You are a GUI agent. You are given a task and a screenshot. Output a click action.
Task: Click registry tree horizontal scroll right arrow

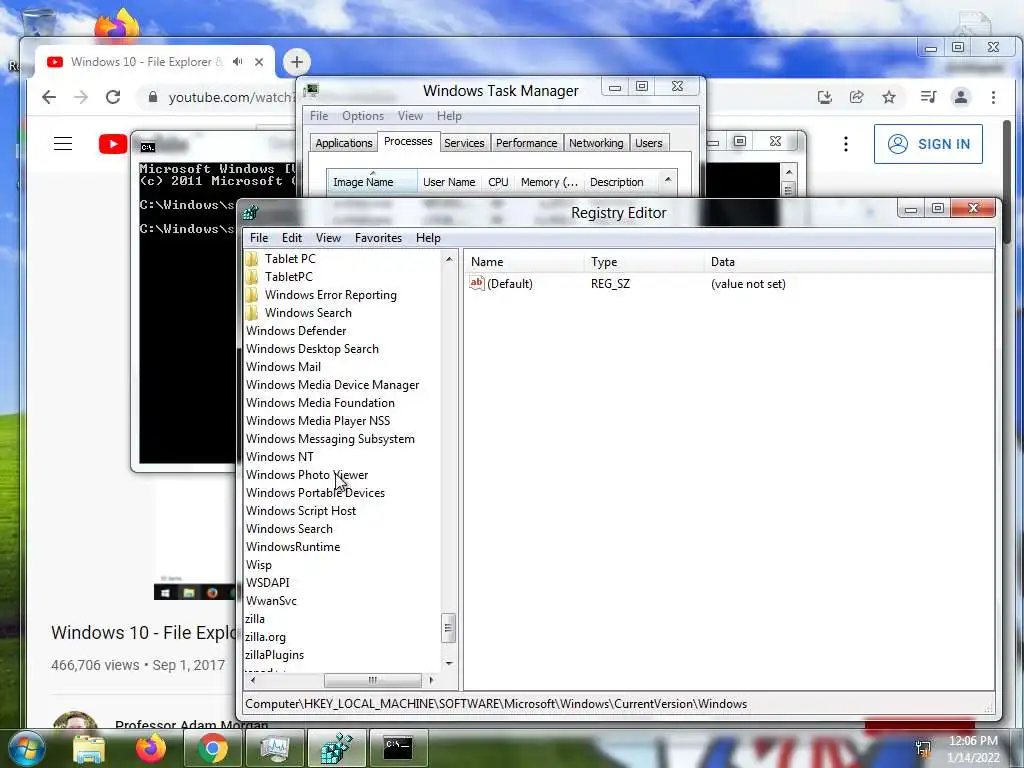click(431, 680)
